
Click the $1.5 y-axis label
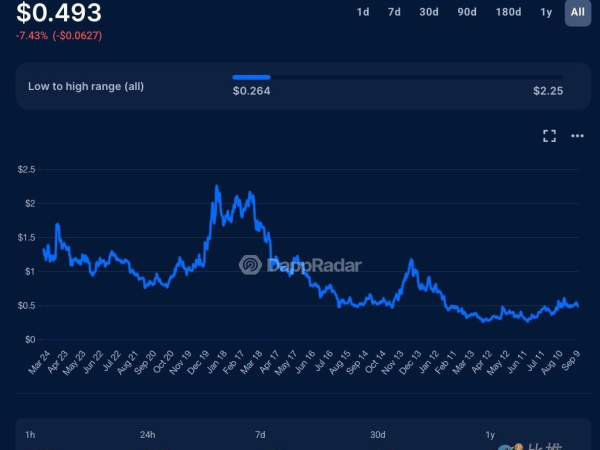pos(26,238)
